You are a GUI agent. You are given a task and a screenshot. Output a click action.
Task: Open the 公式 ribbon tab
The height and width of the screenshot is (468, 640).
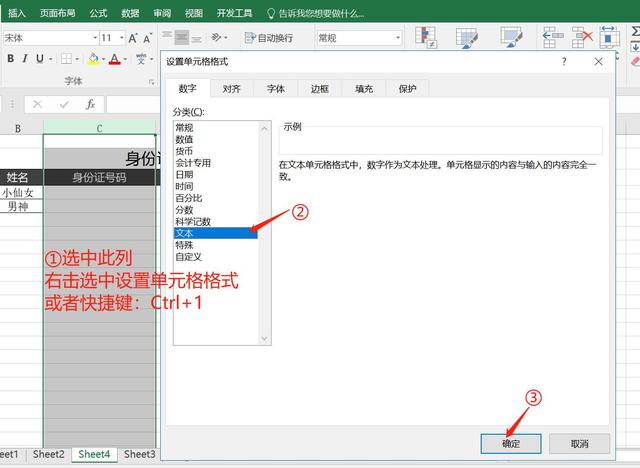coord(98,13)
